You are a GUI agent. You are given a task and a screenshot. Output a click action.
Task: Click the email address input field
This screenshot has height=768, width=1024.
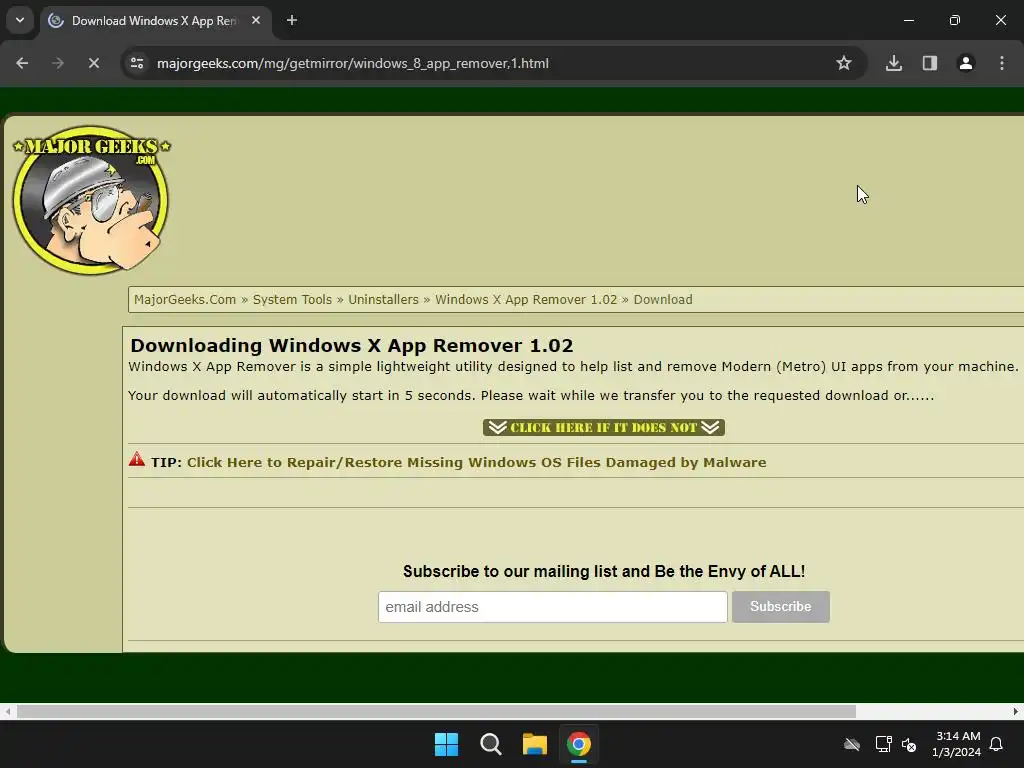coord(552,607)
